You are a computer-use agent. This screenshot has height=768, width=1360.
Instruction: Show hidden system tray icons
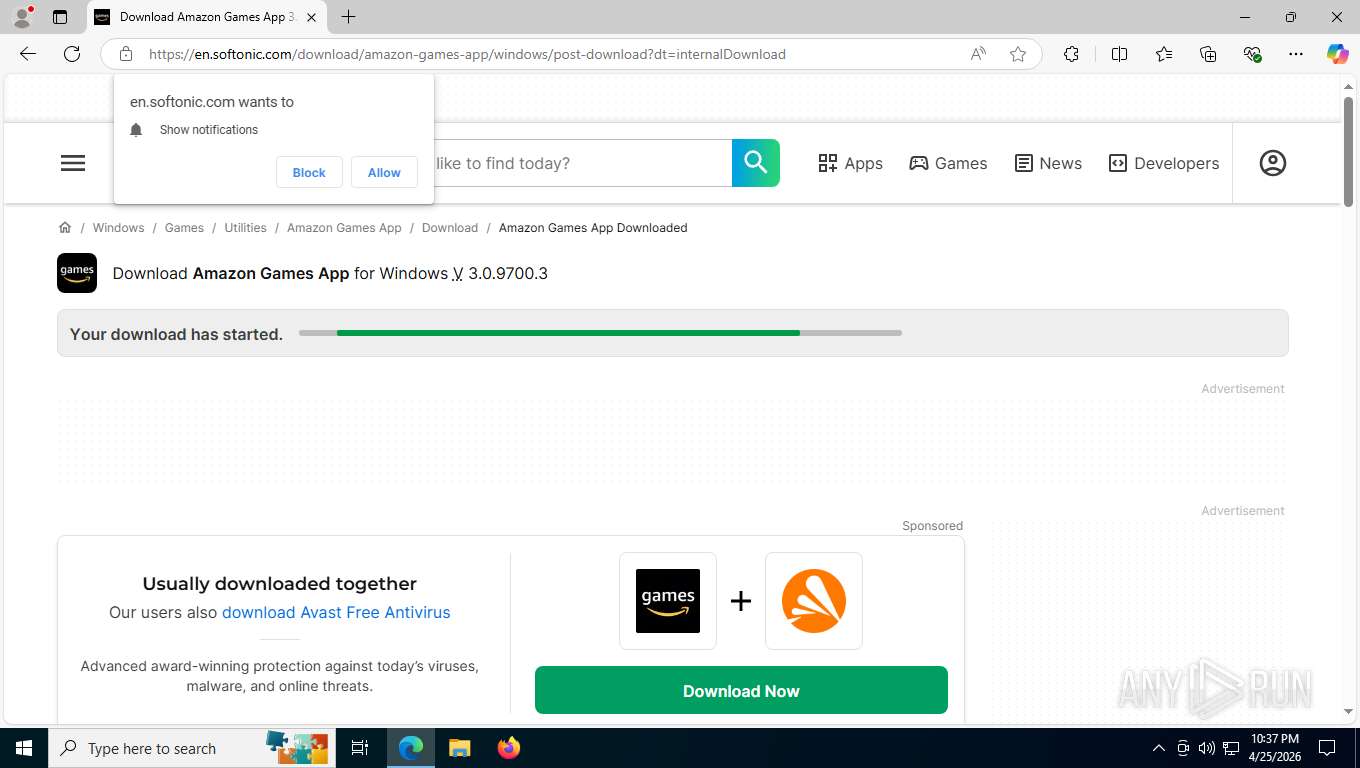[x=1159, y=748]
